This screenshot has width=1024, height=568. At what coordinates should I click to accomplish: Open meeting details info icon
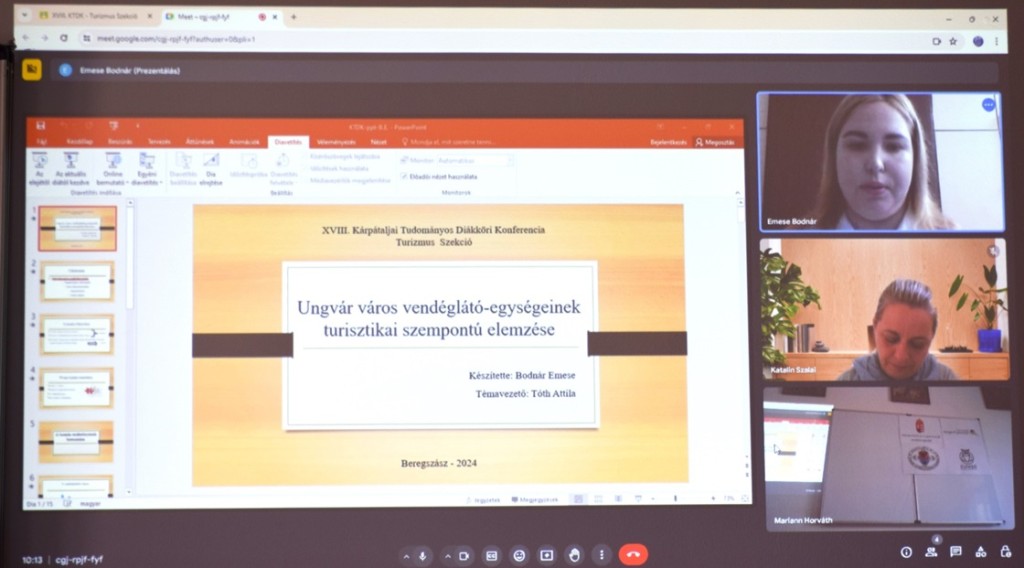point(906,551)
